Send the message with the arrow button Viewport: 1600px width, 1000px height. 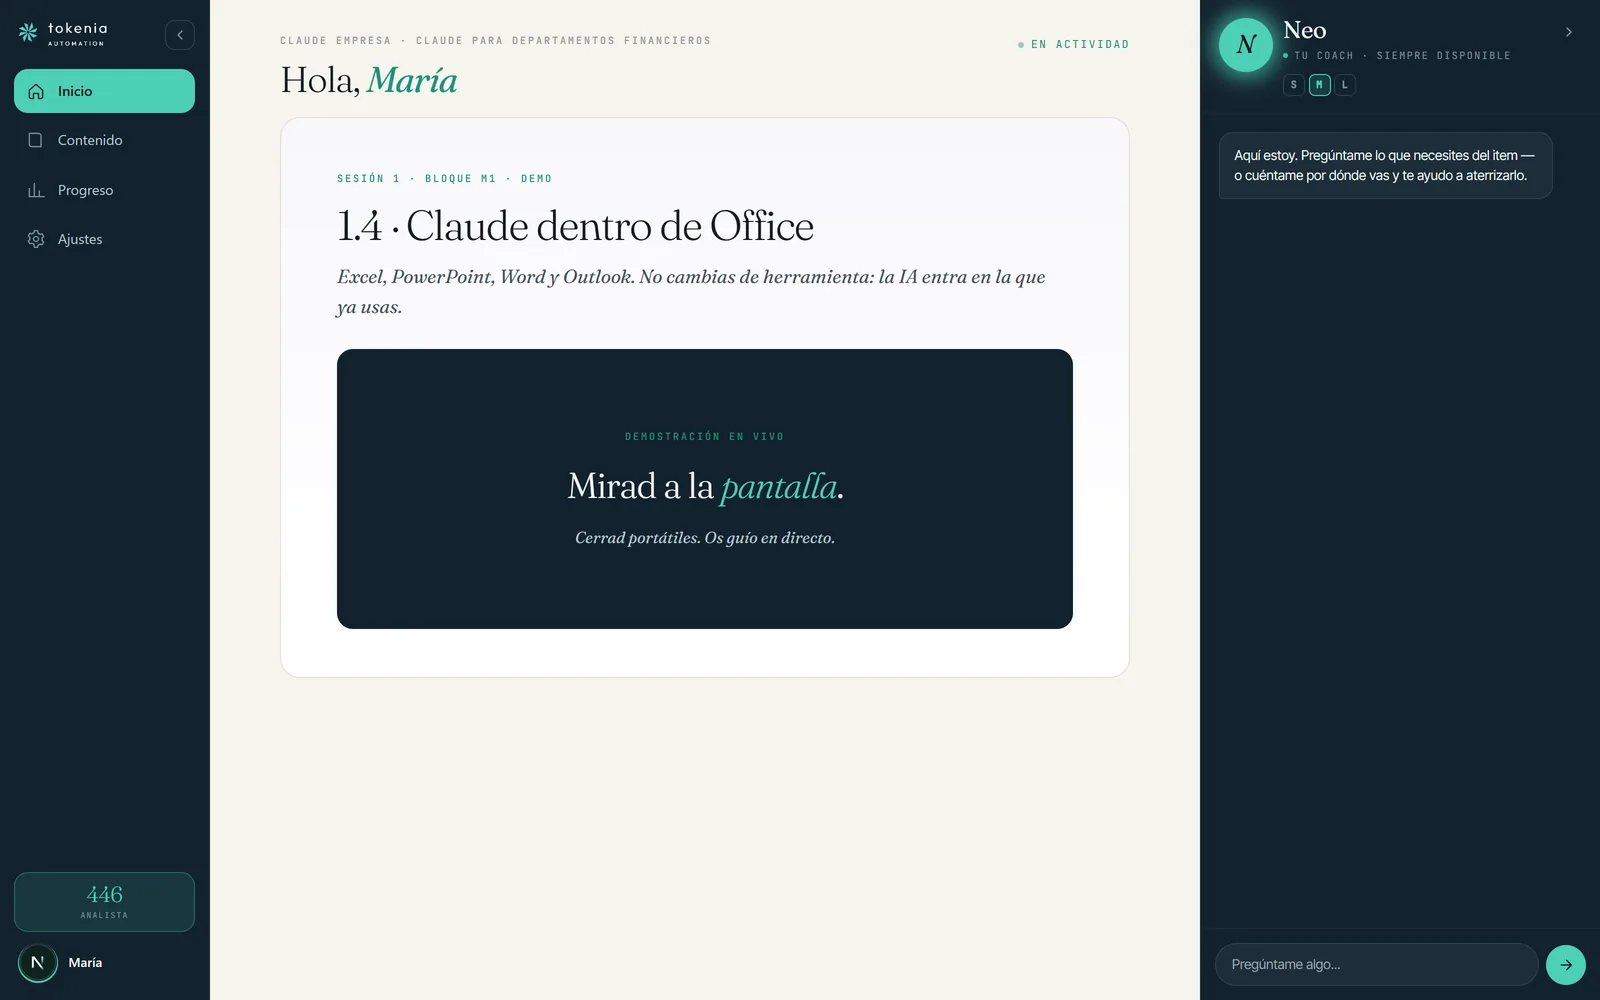(x=1566, y=965)
